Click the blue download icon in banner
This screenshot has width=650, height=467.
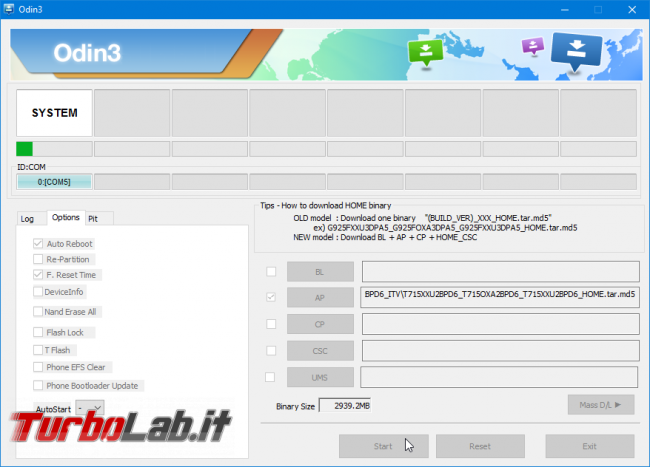pos(576,51)
